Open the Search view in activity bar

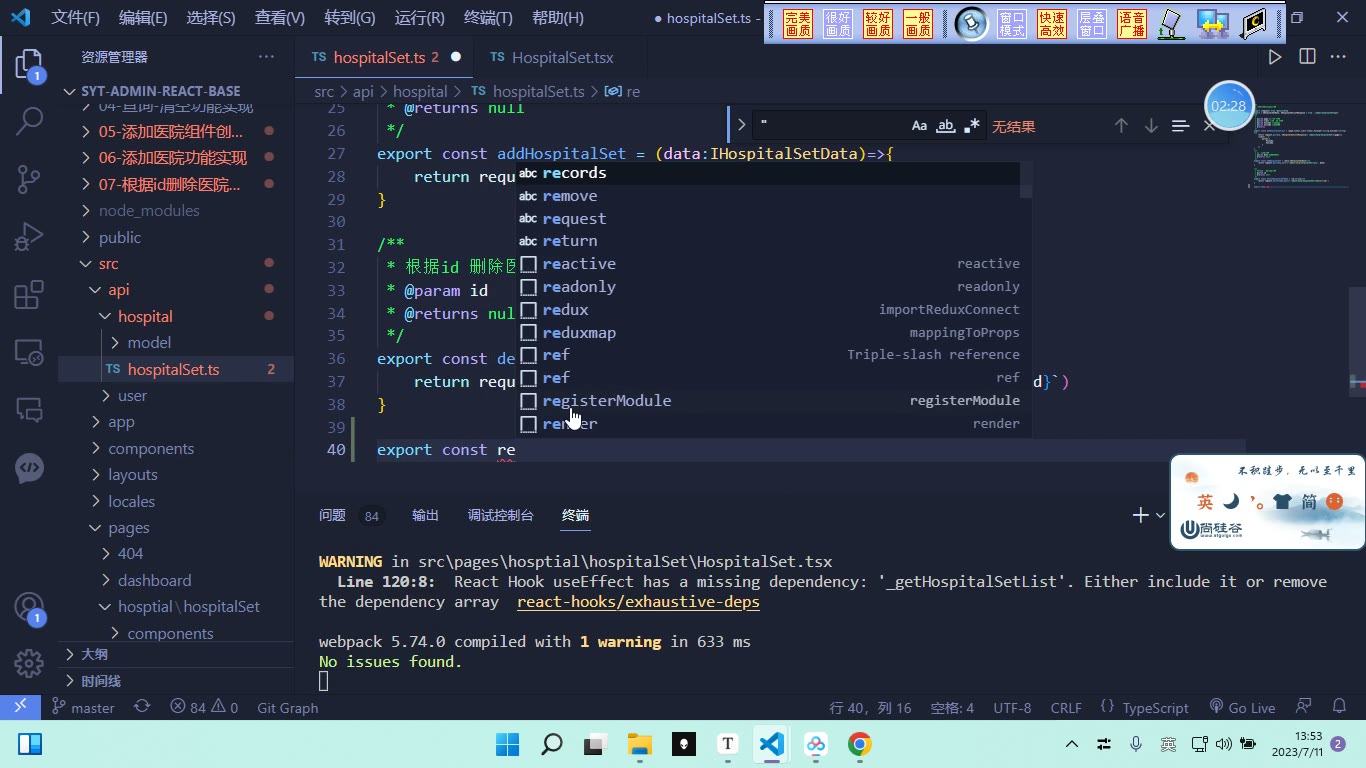coord(29,122)
